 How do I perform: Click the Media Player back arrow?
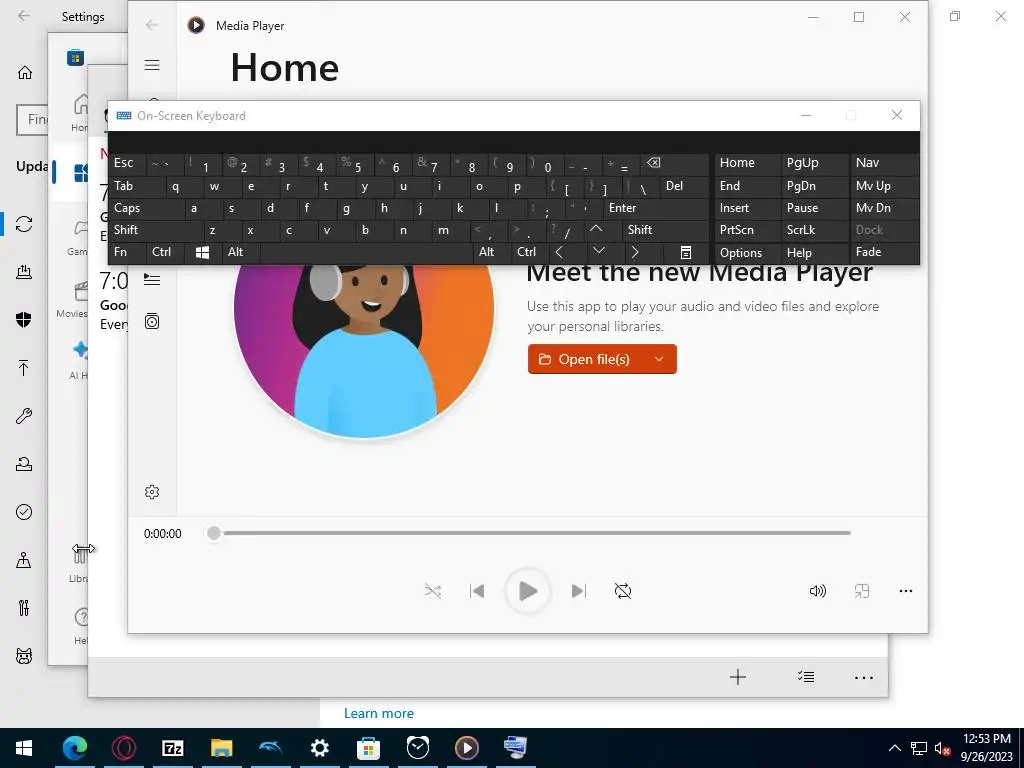[x=152, y=25]
